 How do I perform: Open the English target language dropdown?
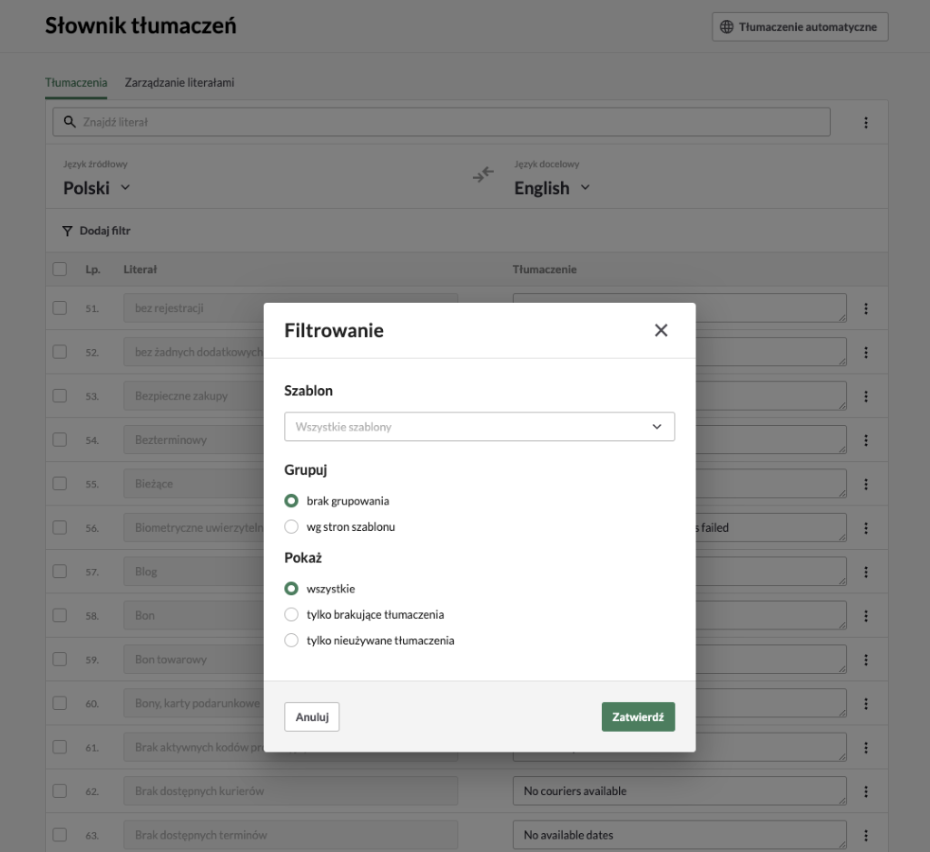552,188
